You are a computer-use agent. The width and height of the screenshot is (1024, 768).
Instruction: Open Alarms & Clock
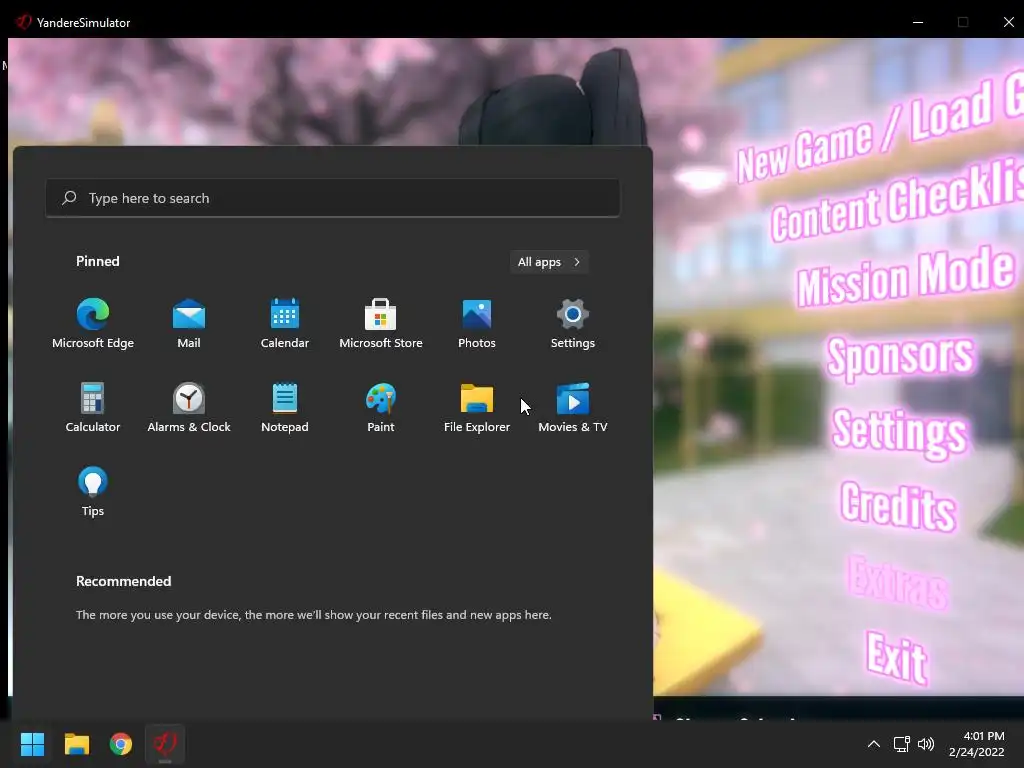tap(189, 408)
